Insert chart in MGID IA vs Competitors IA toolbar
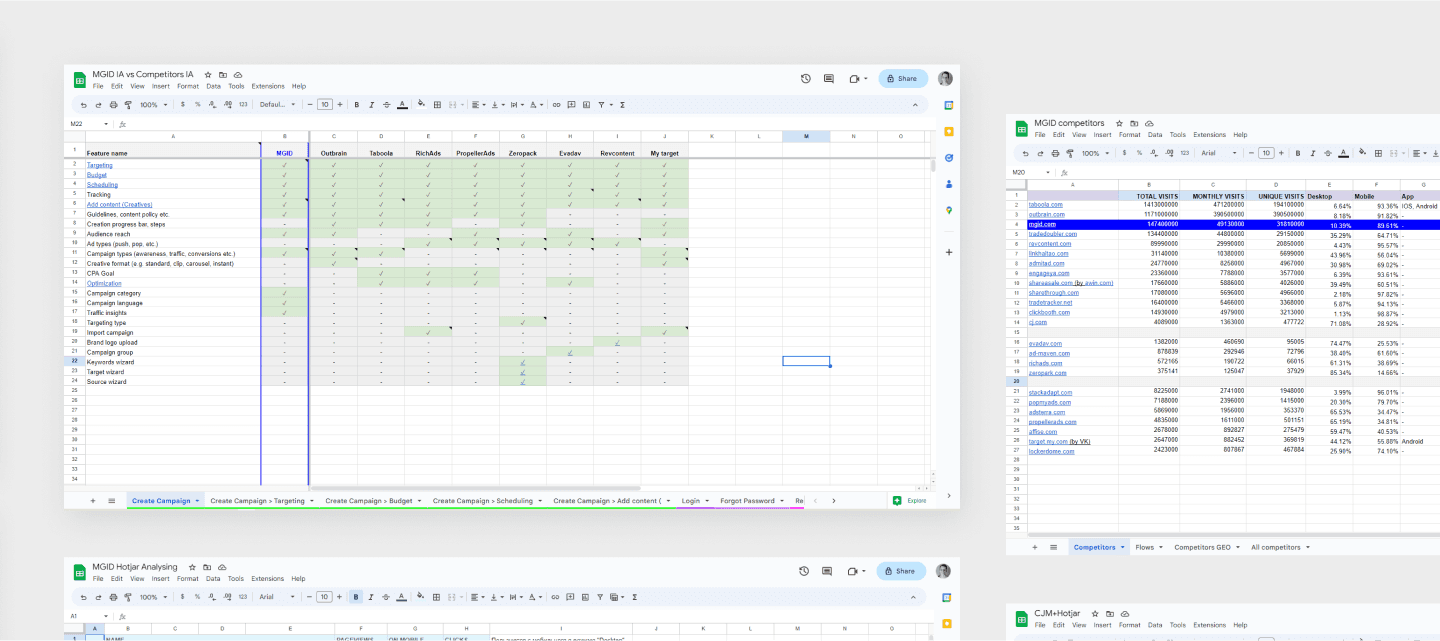1440x641 pixels. click(586, 104)
